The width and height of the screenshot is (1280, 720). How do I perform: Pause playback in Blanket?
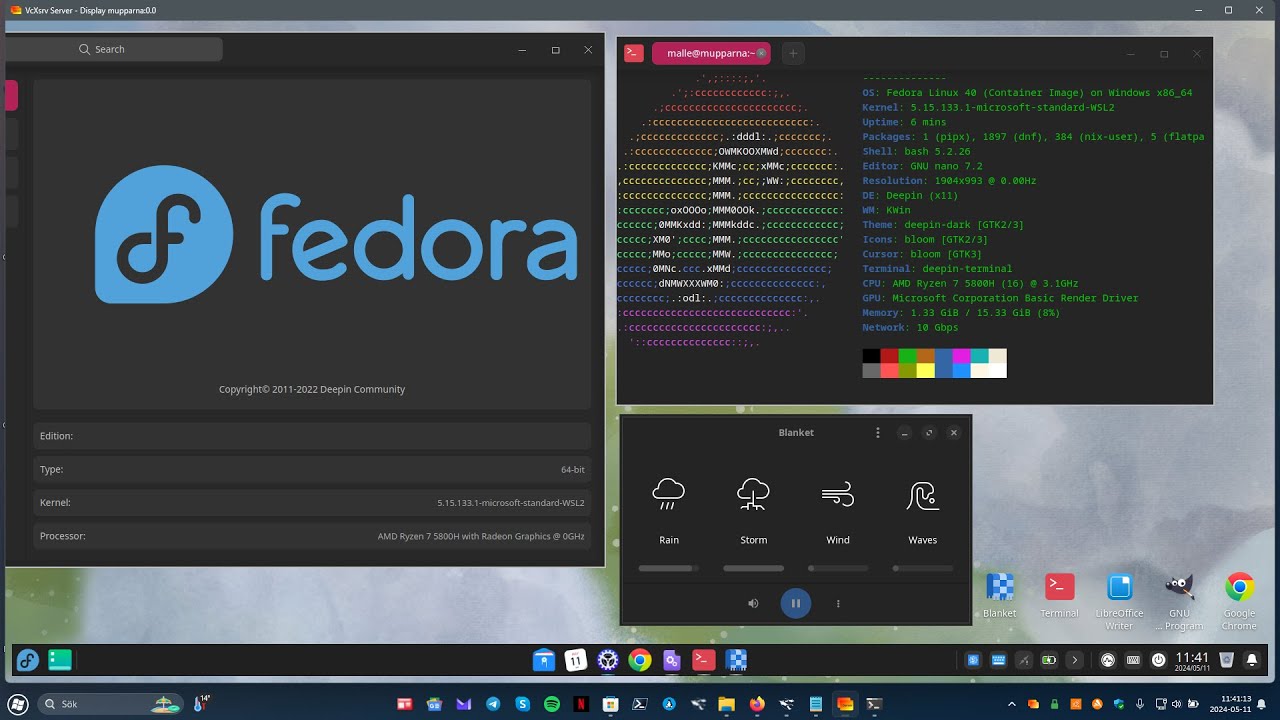pos(796,603)
